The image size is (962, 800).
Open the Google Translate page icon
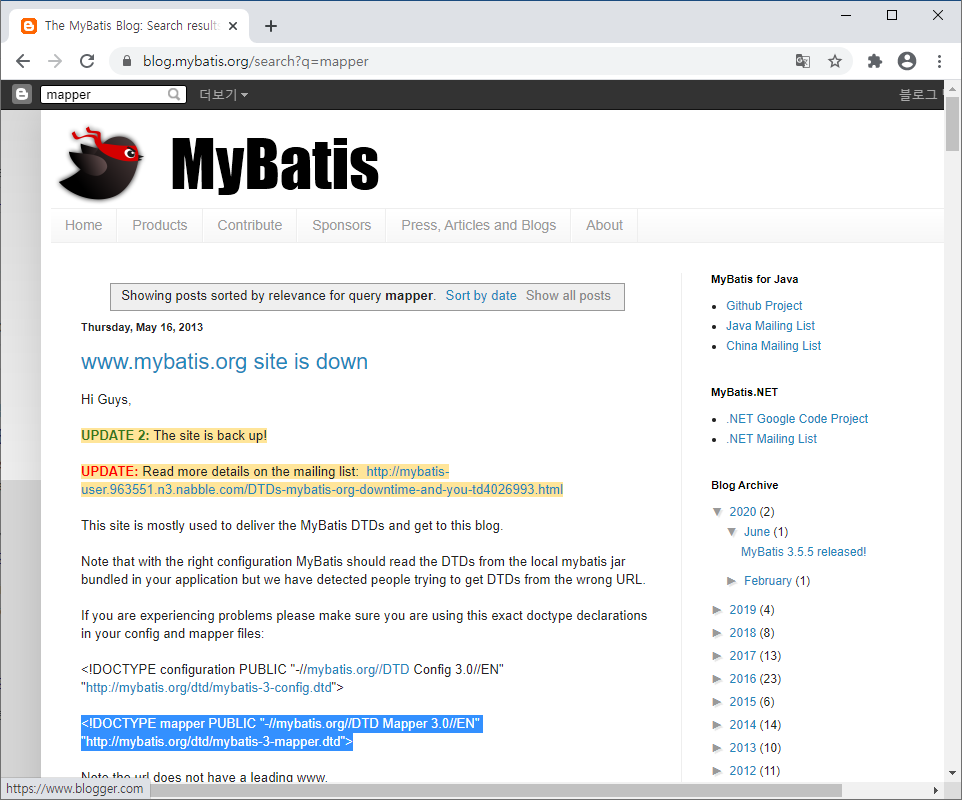point(802,61)
